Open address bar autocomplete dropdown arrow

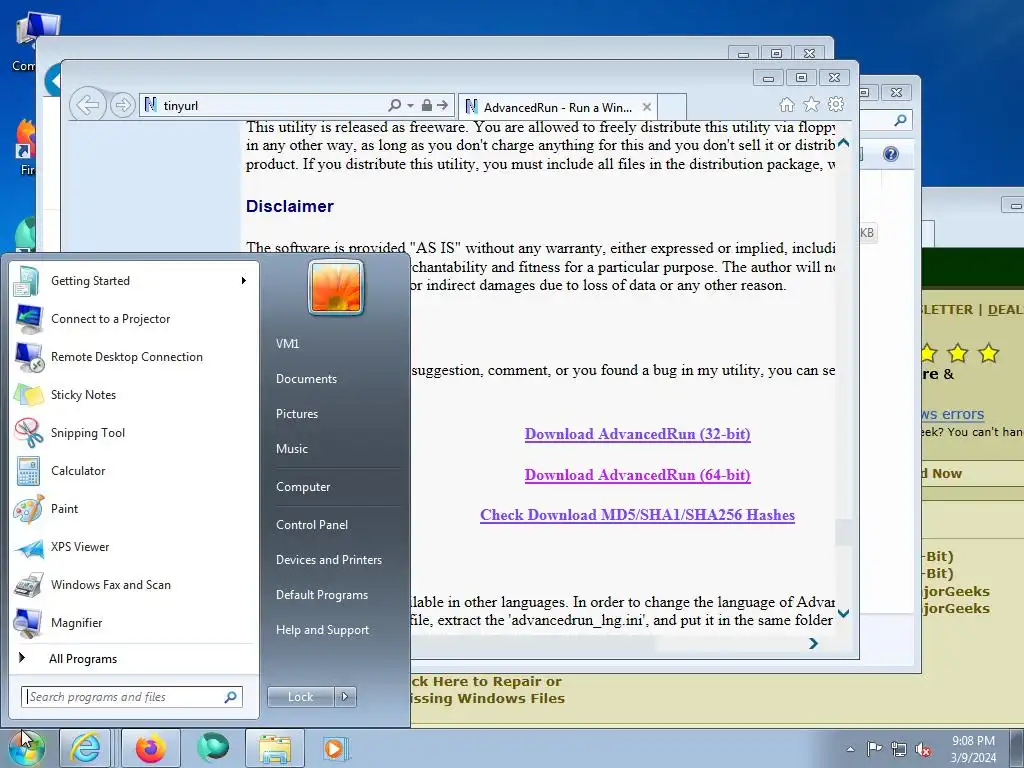coord(410,105)
